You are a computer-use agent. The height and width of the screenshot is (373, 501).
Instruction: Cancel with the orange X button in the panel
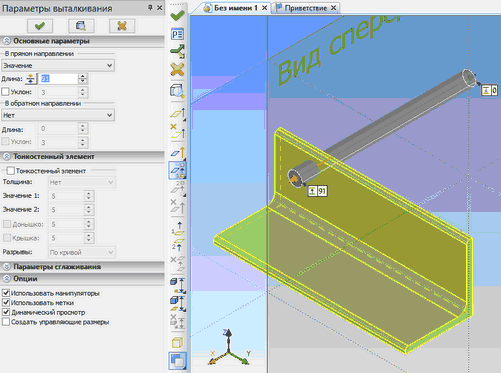coord(122,26)
